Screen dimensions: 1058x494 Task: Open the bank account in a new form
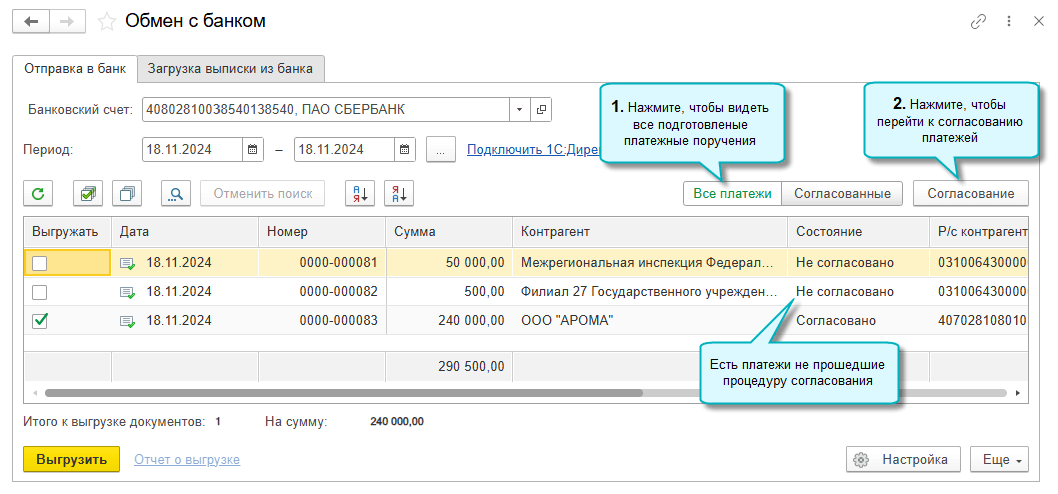click(x=540, y=109)
